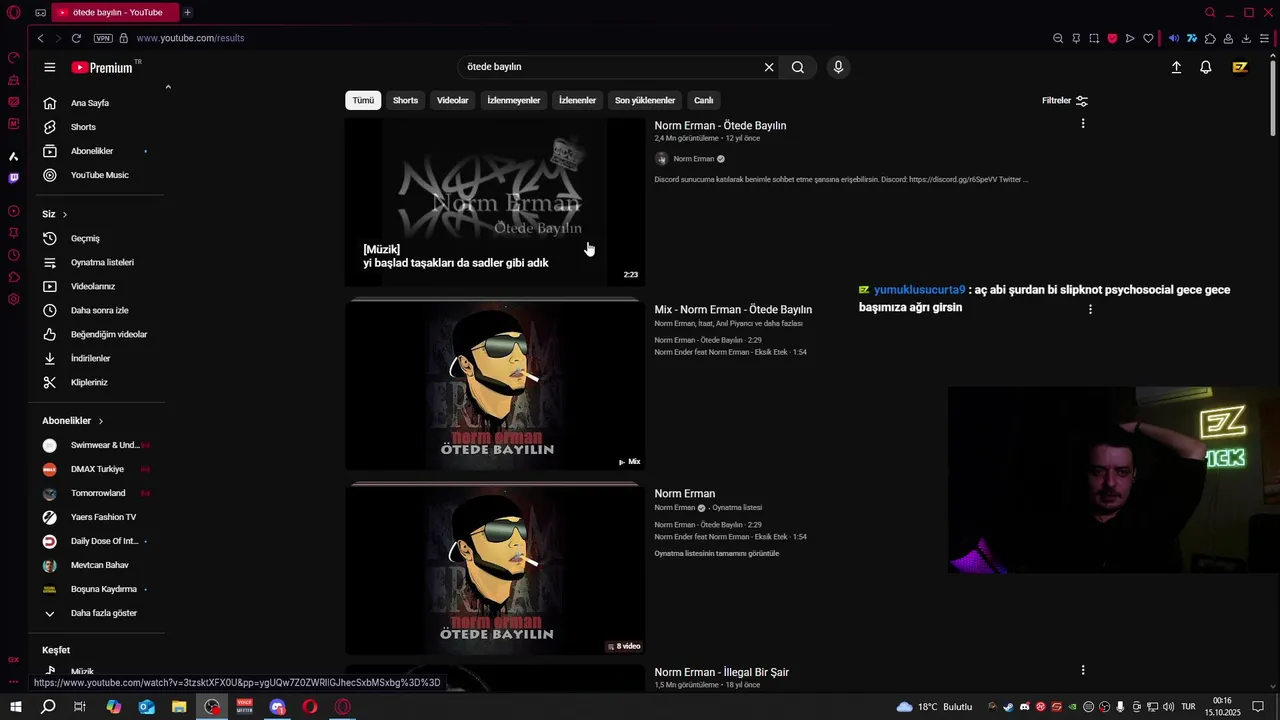Open heart bookmark icon in address bar
Image resolution: width=1280 pixels, height=720 pixels.
tap(1148, 38)
